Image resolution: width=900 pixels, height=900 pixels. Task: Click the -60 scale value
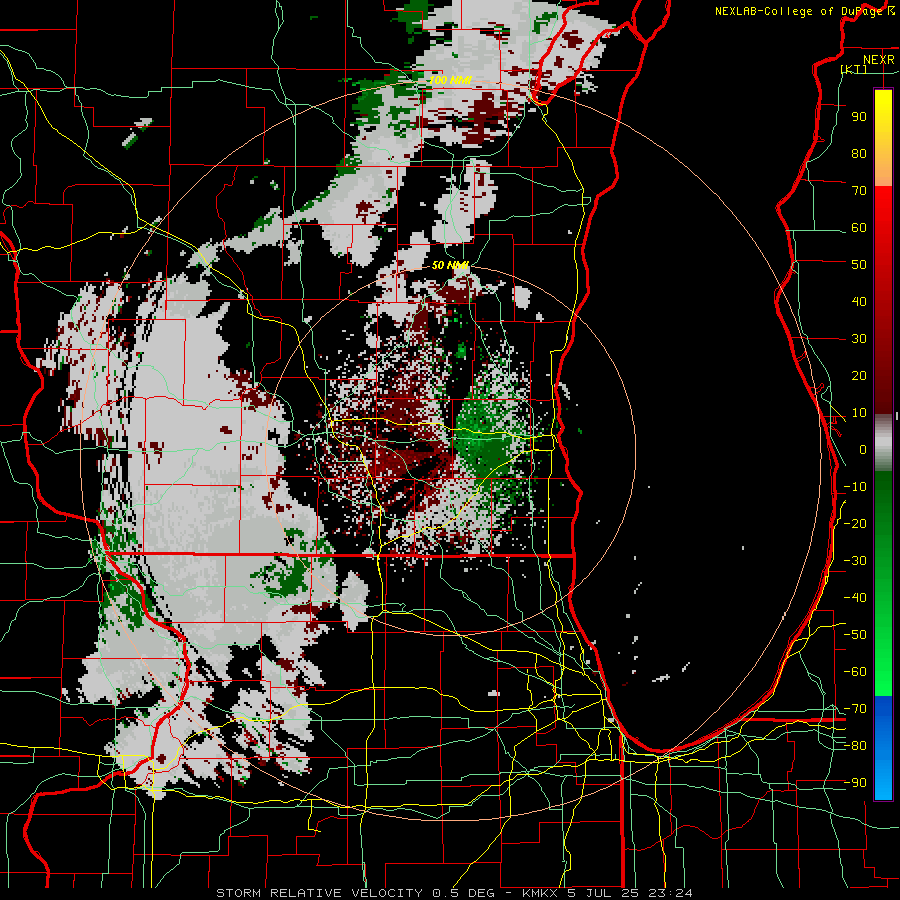click(855, 672)
